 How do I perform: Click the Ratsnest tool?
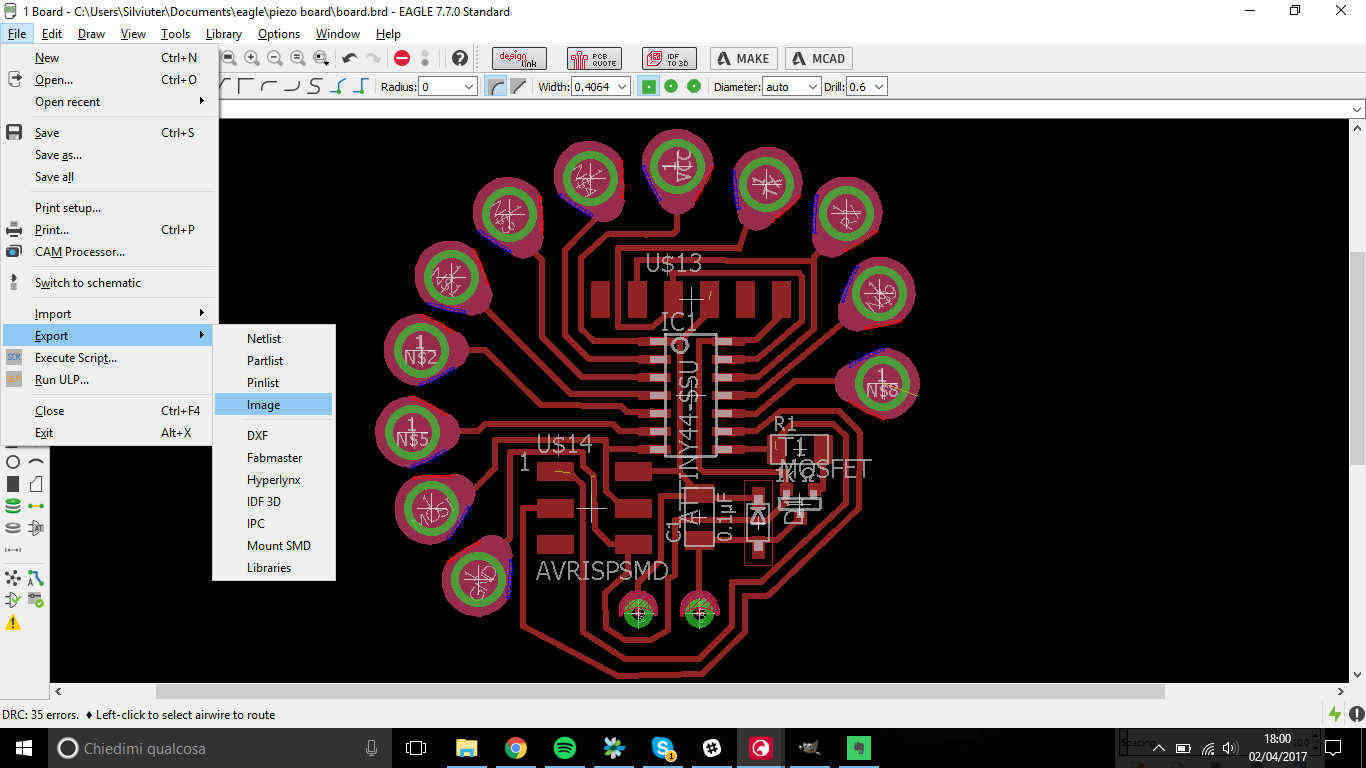coord(13,578)
